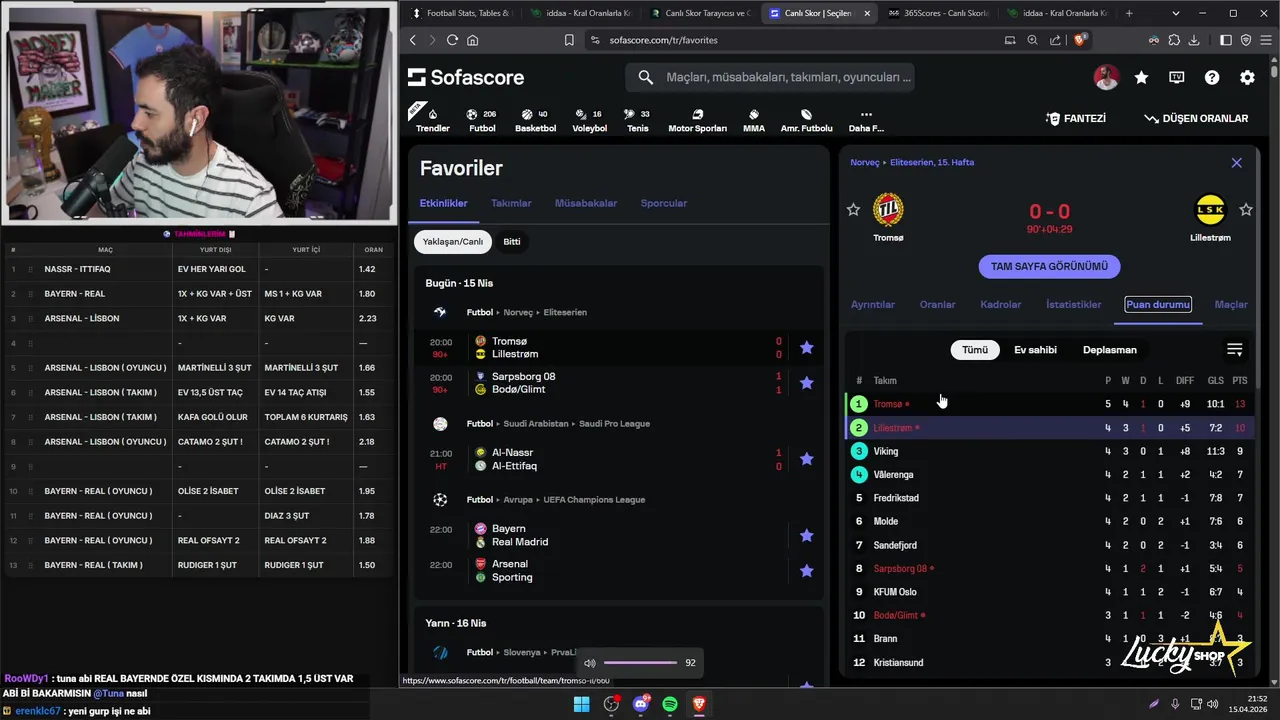Open the Voleybol sport category
1280x720 pixels.
pyautogui.click(x=589, y=120)
